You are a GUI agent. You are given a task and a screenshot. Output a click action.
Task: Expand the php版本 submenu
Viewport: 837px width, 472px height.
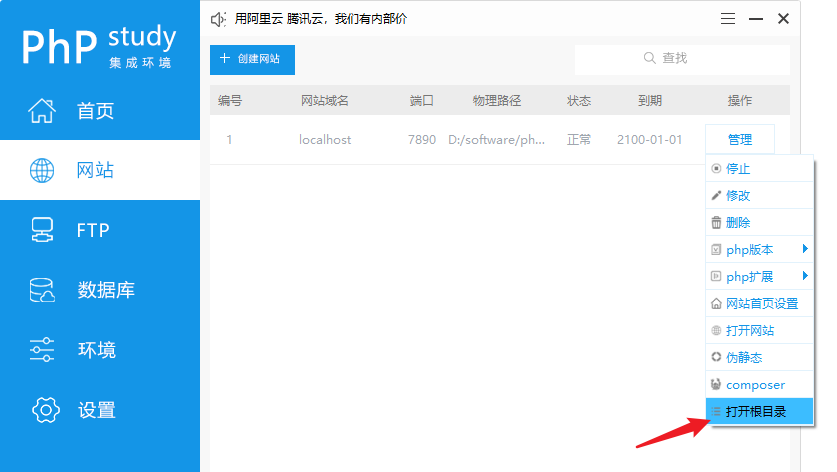point(760,249)
